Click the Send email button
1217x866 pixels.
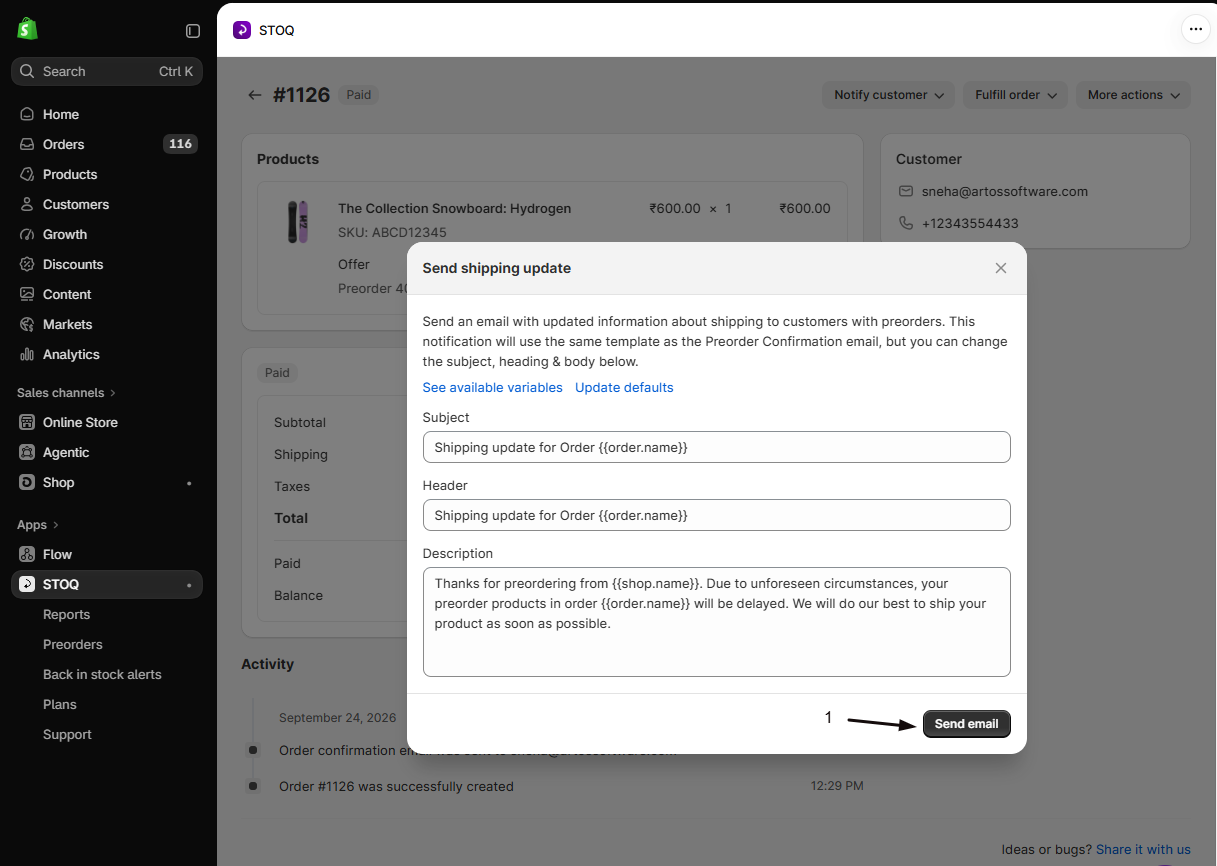point(967,724)
